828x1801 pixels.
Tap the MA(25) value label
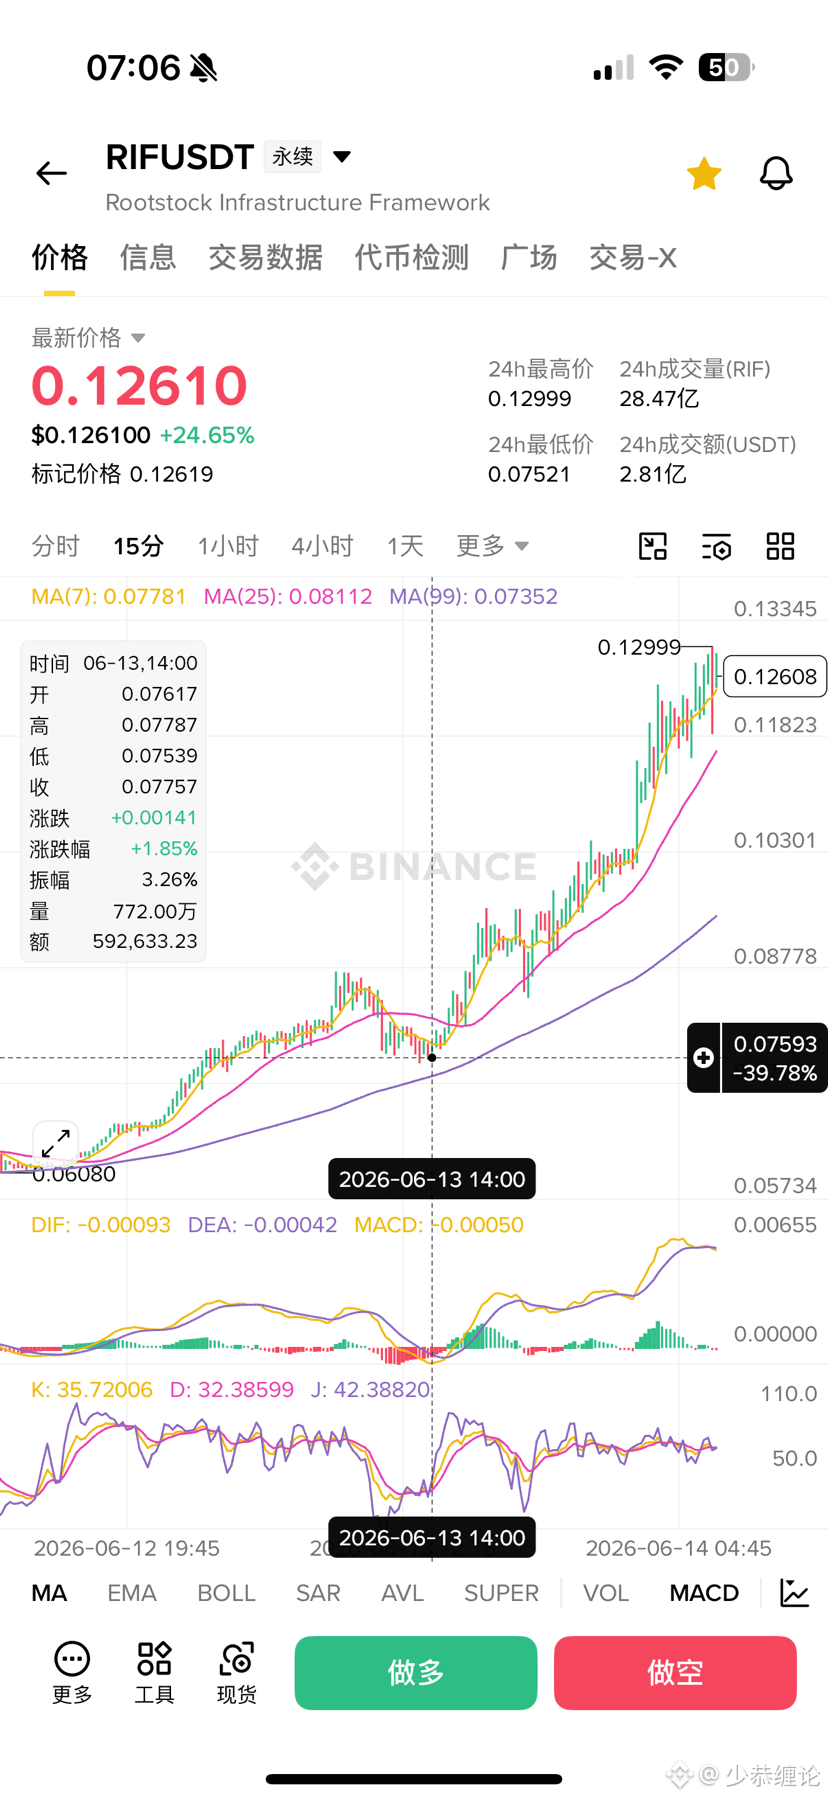[288, 597]
